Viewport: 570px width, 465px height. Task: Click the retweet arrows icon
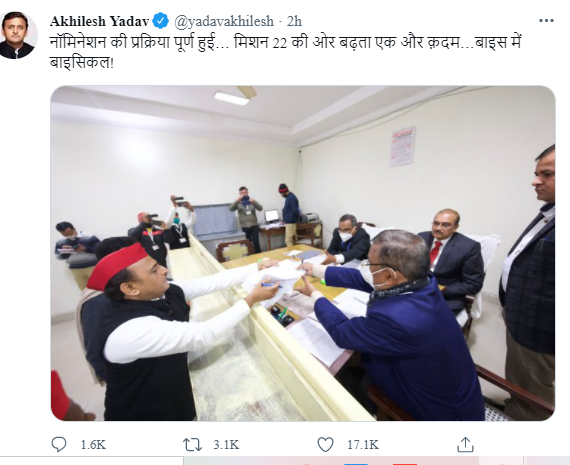click(192, 445)
